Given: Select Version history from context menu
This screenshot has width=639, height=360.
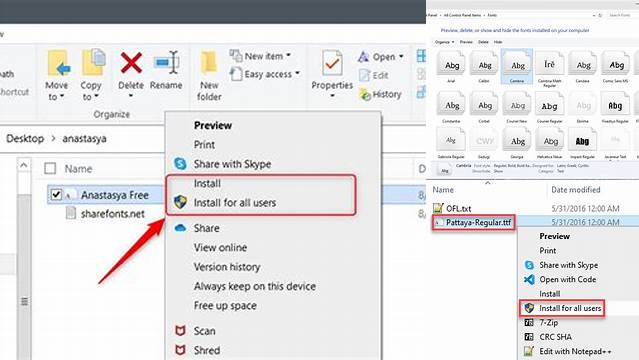Looking at the screenshot, I should [227, 267].
